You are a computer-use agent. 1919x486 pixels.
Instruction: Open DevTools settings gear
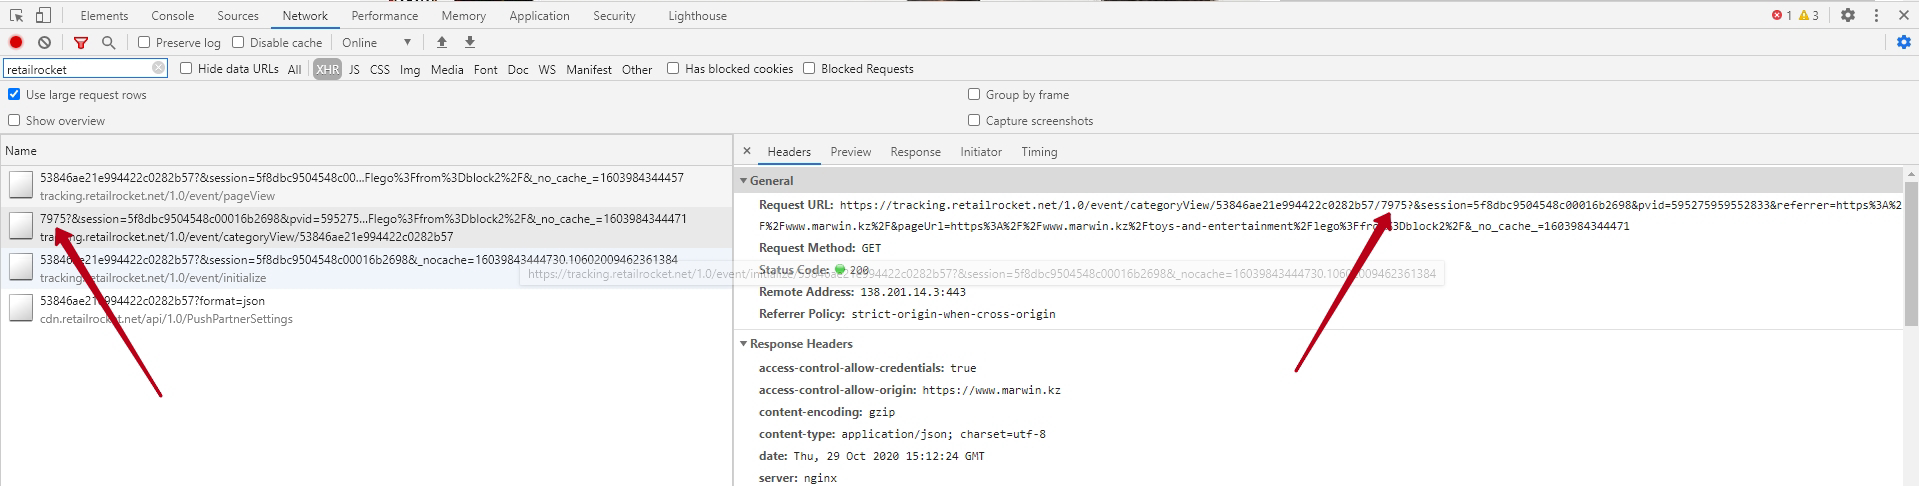[1848, 15]
